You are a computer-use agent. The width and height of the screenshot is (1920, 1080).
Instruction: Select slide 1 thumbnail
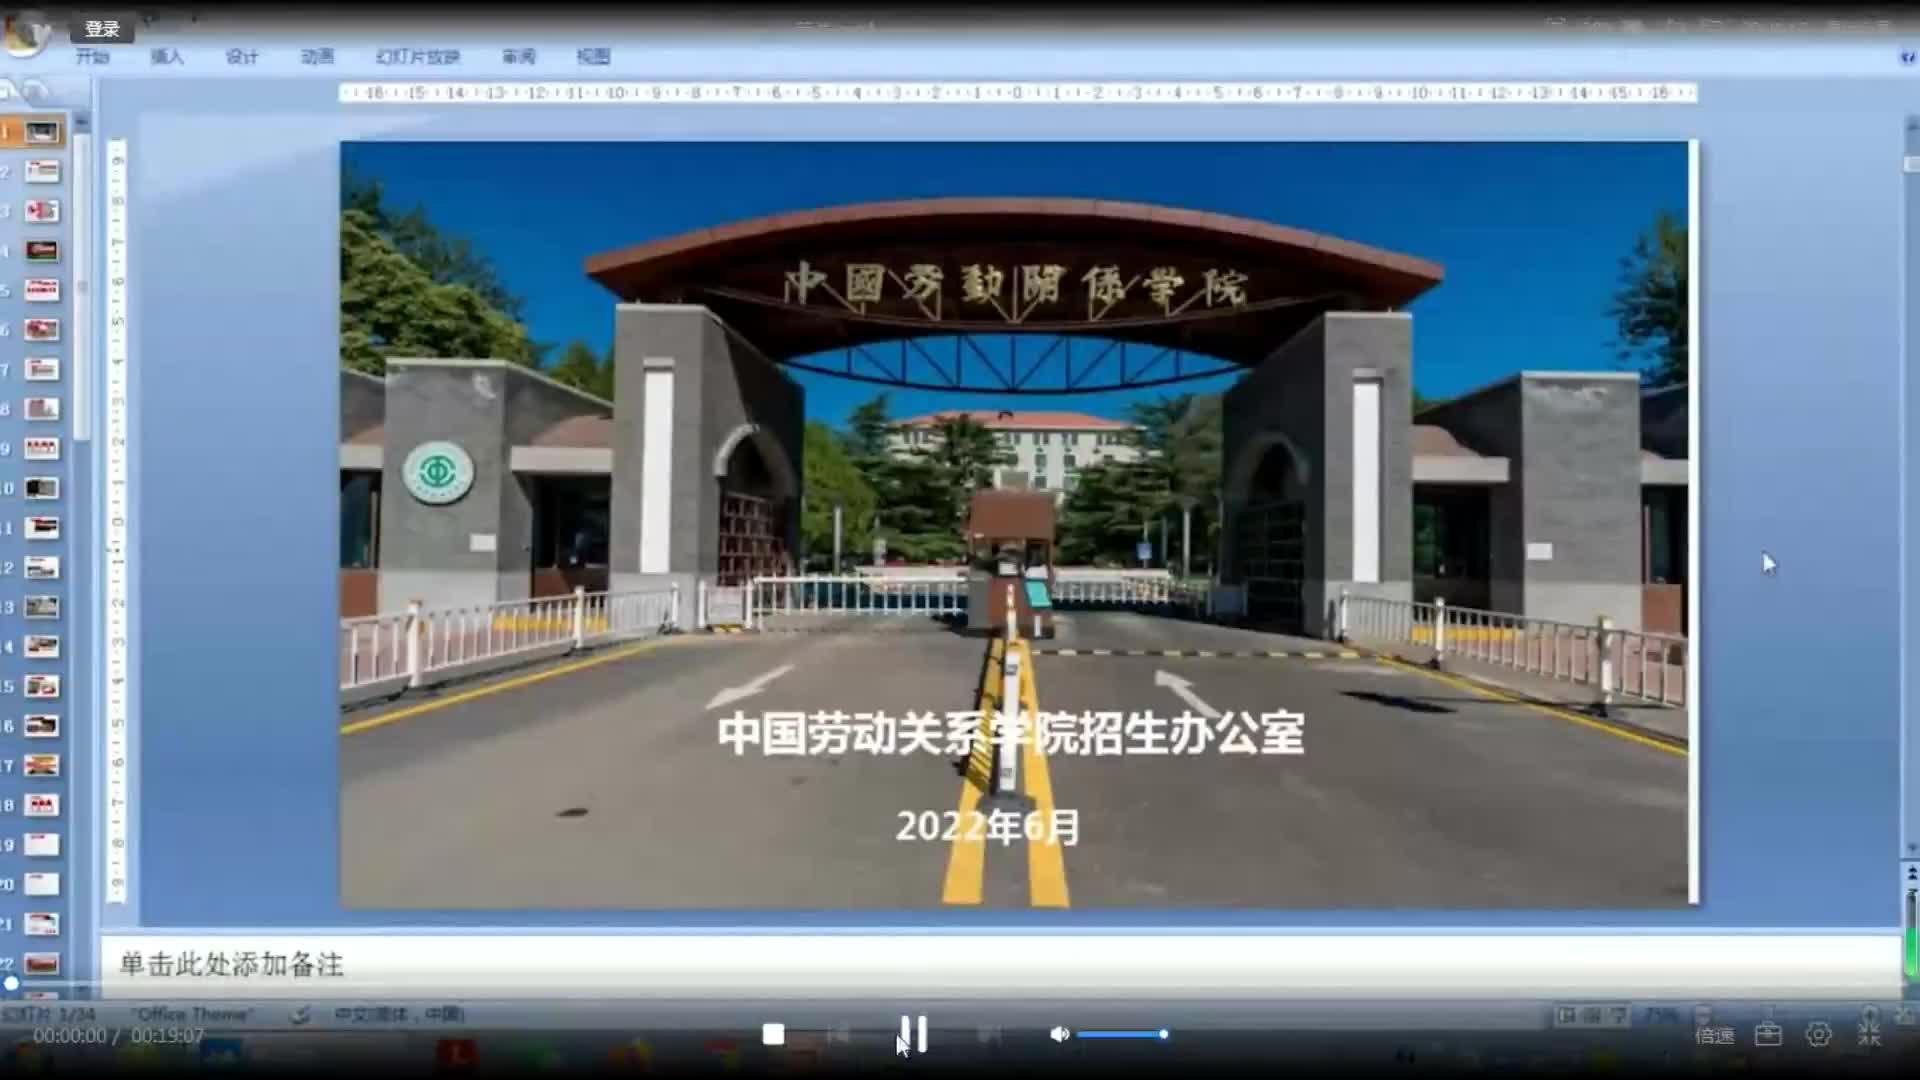point(42,131)
